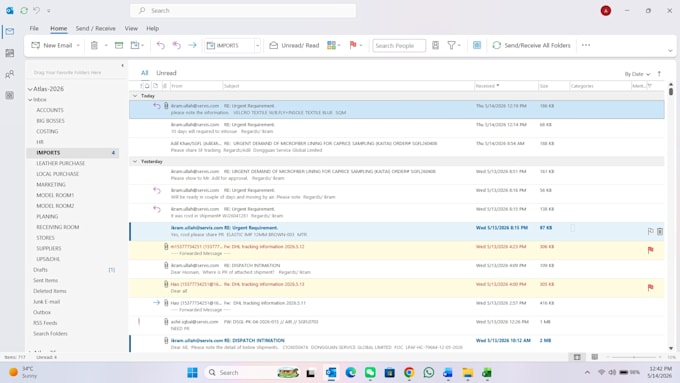Open File Explorer from the taskbar
This screenshot has height=383, width=680.
pyautogui.click(x=468, y=373)
